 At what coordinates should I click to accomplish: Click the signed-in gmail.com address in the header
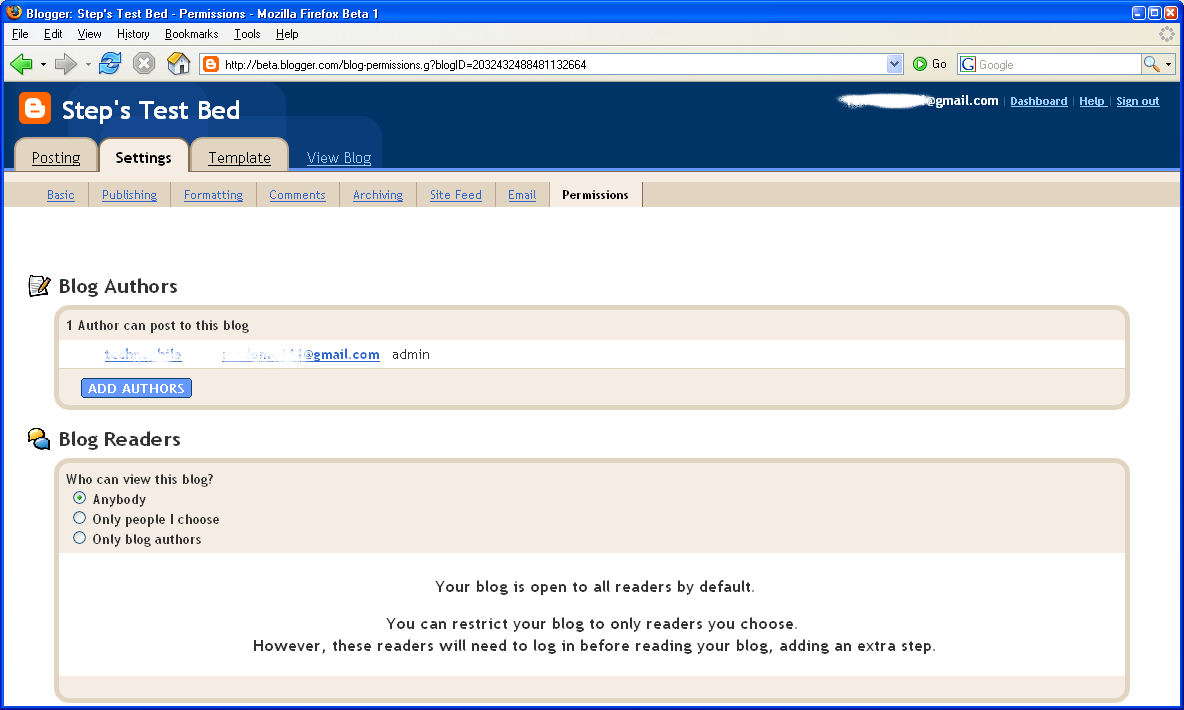click(918, 100)
